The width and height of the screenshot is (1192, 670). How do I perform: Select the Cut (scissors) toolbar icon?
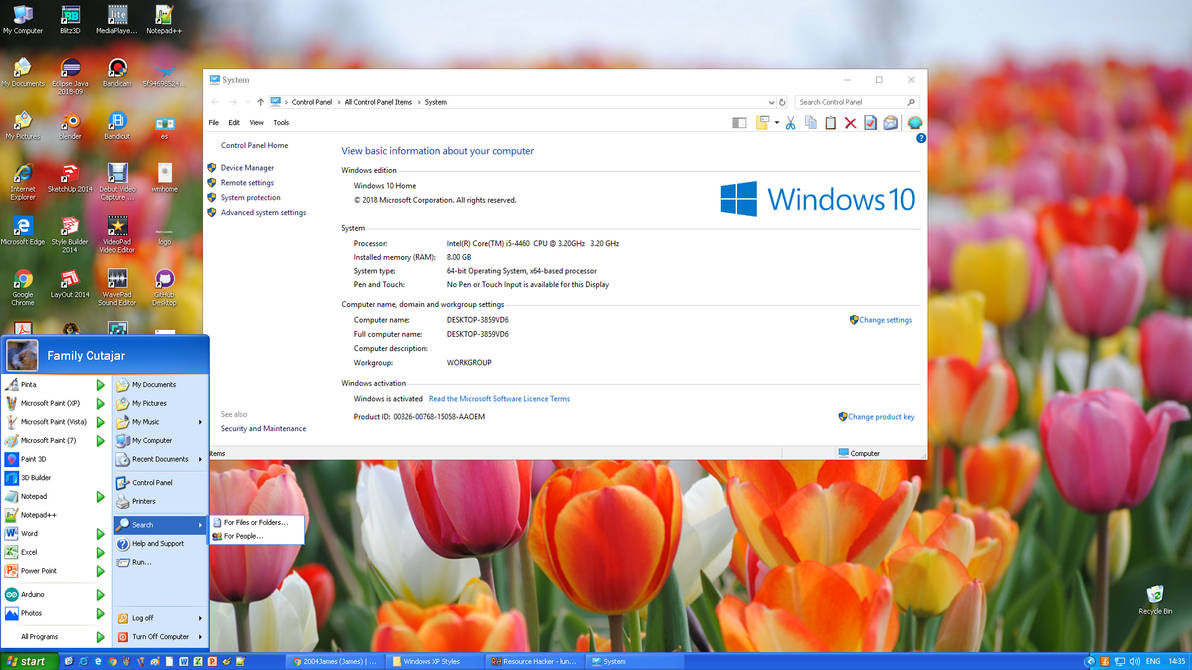(x=790, y=122)
